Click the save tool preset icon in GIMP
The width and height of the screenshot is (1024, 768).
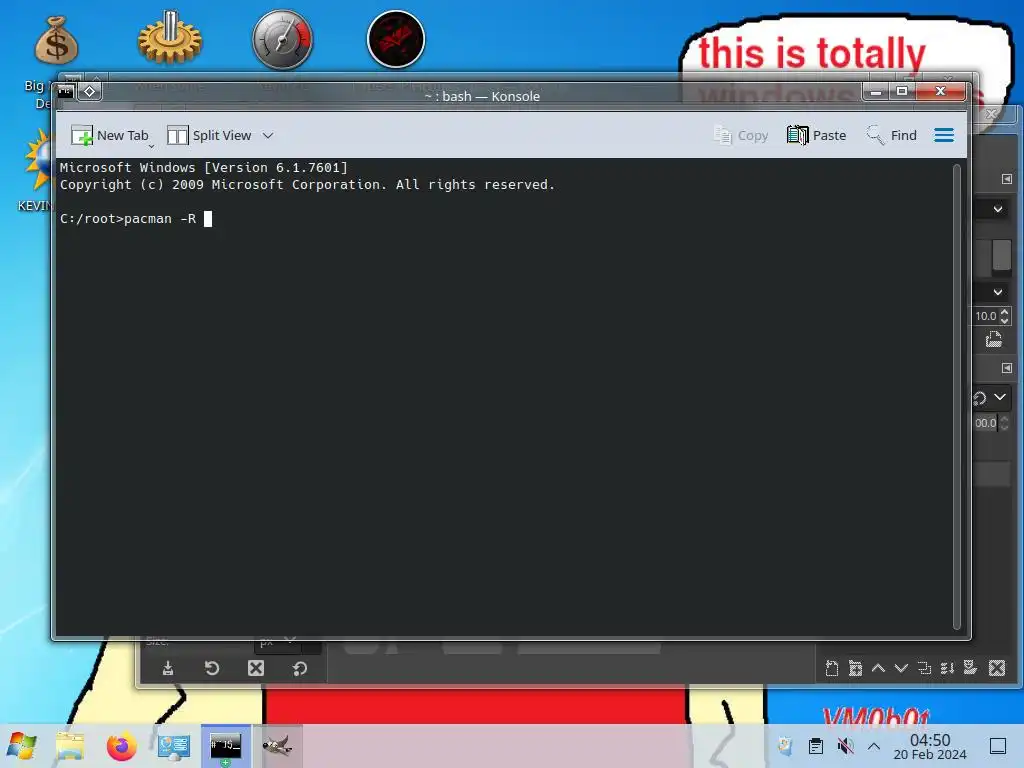(x=168, y=668)
